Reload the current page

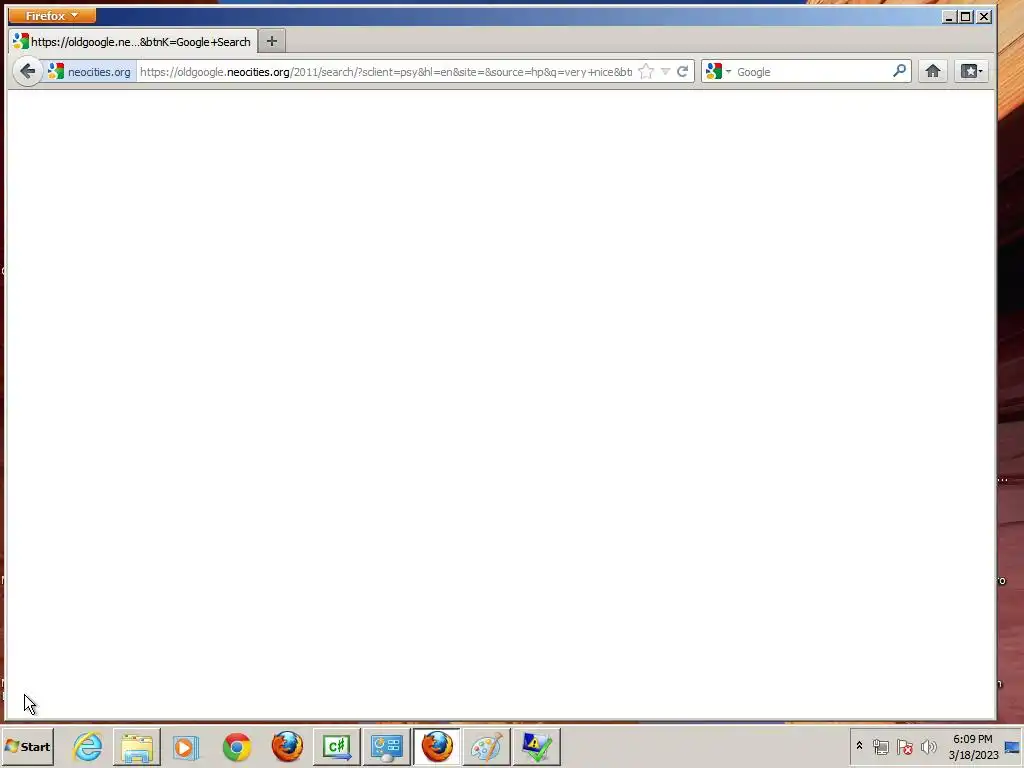point(682,72)
